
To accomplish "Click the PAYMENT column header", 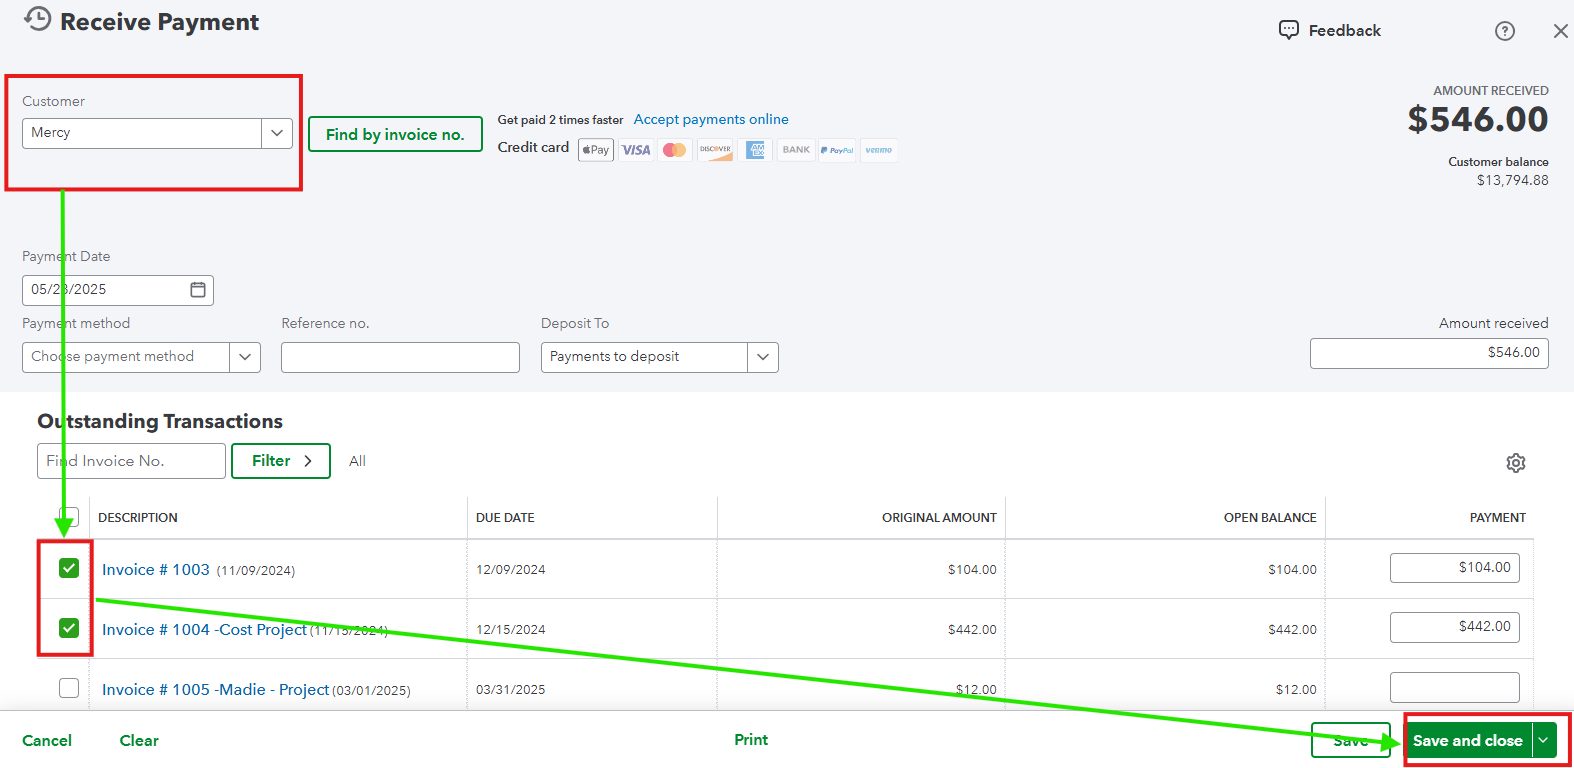I will (x=1498, y=518).
